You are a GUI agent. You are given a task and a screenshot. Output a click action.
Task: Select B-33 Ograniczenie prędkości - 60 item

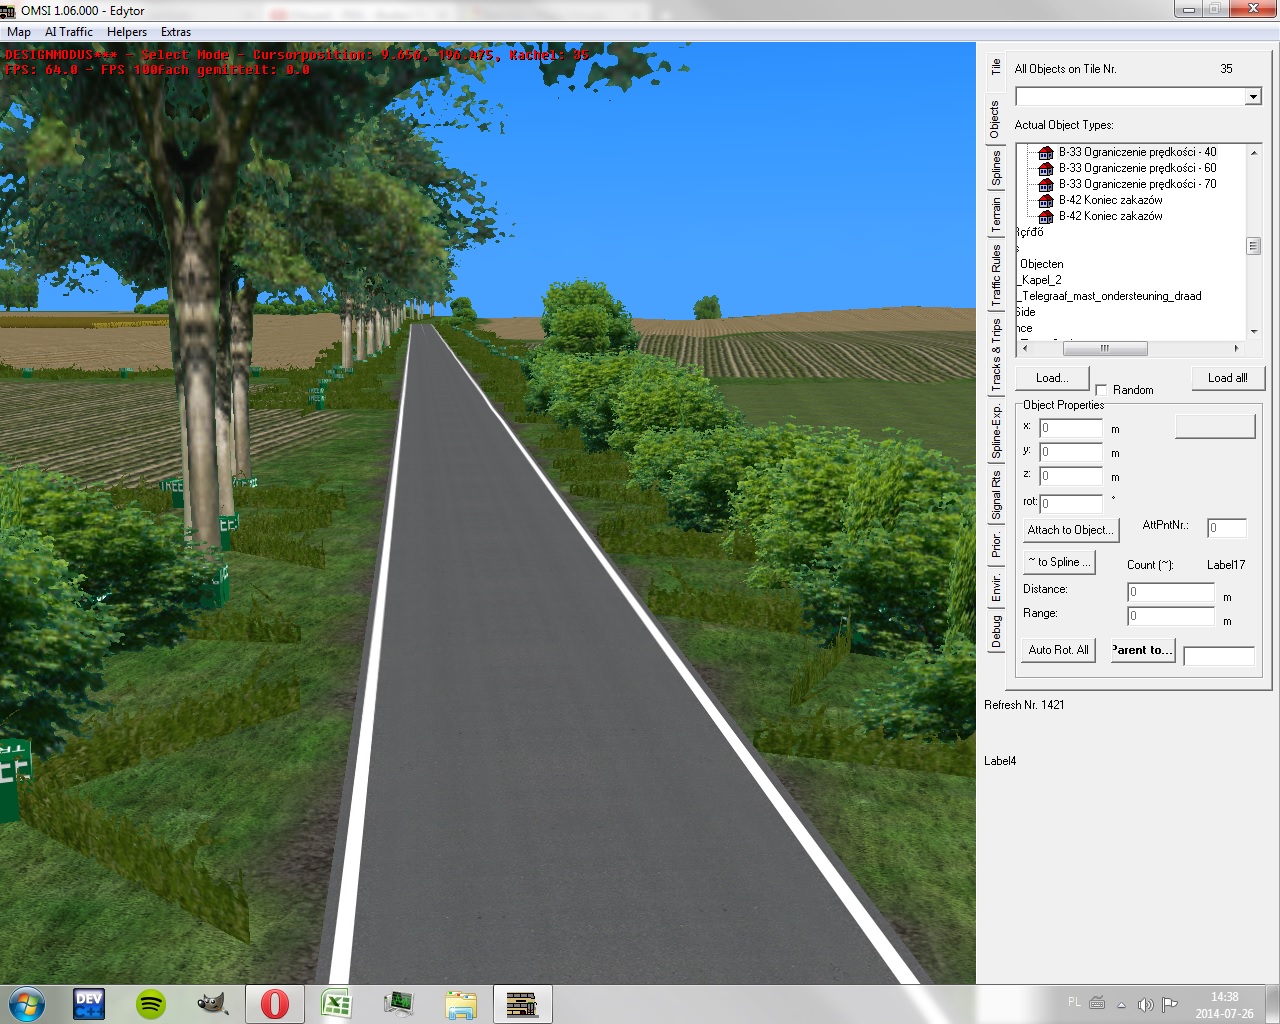click(1138, 168)
